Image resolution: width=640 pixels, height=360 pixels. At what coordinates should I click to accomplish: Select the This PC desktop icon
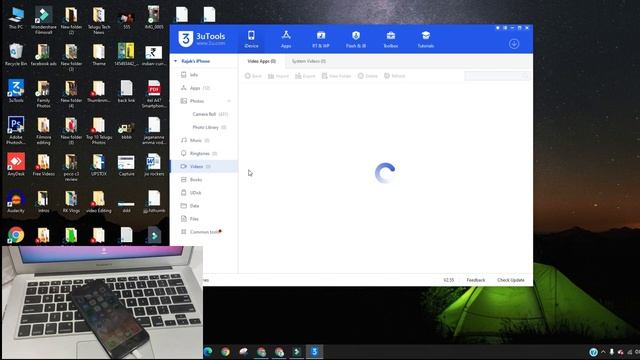pos(16,18)
